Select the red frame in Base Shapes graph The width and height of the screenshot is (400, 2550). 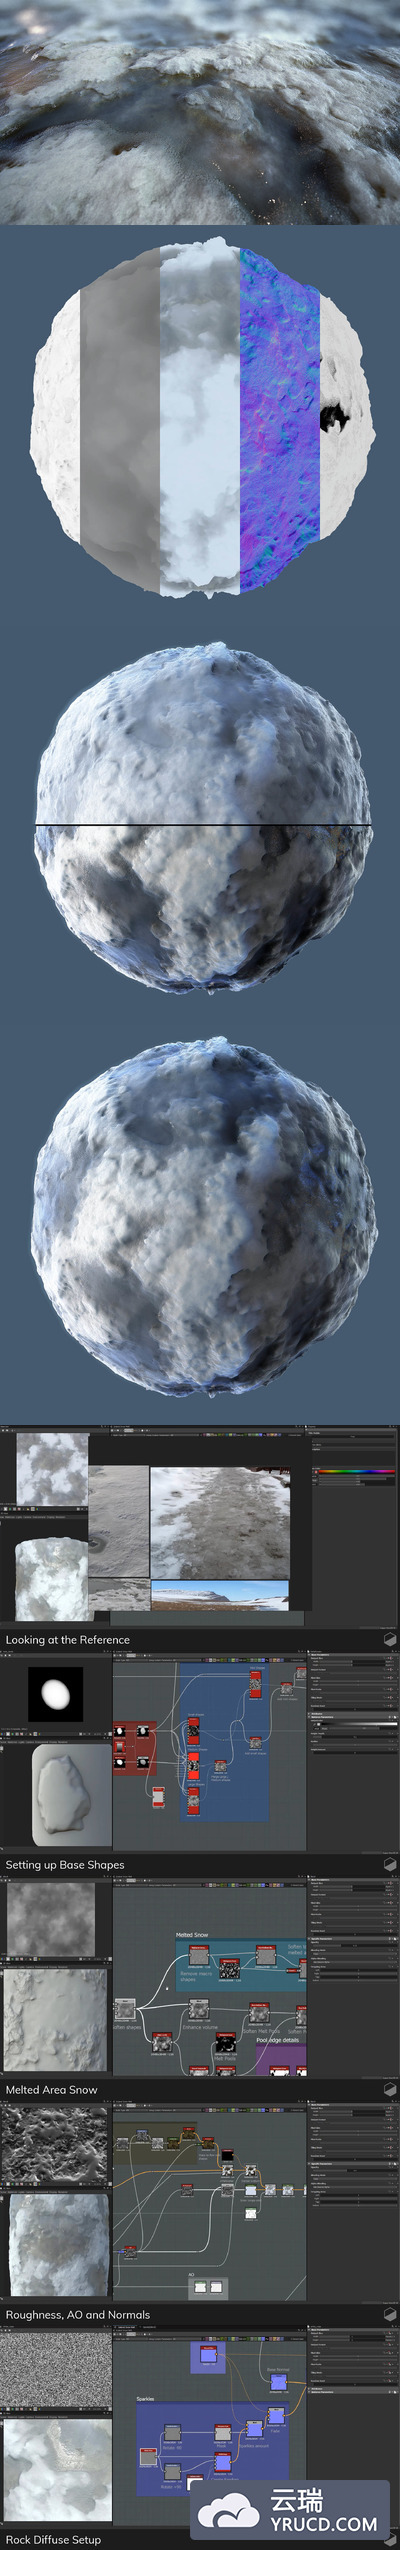click(136, 1748)
